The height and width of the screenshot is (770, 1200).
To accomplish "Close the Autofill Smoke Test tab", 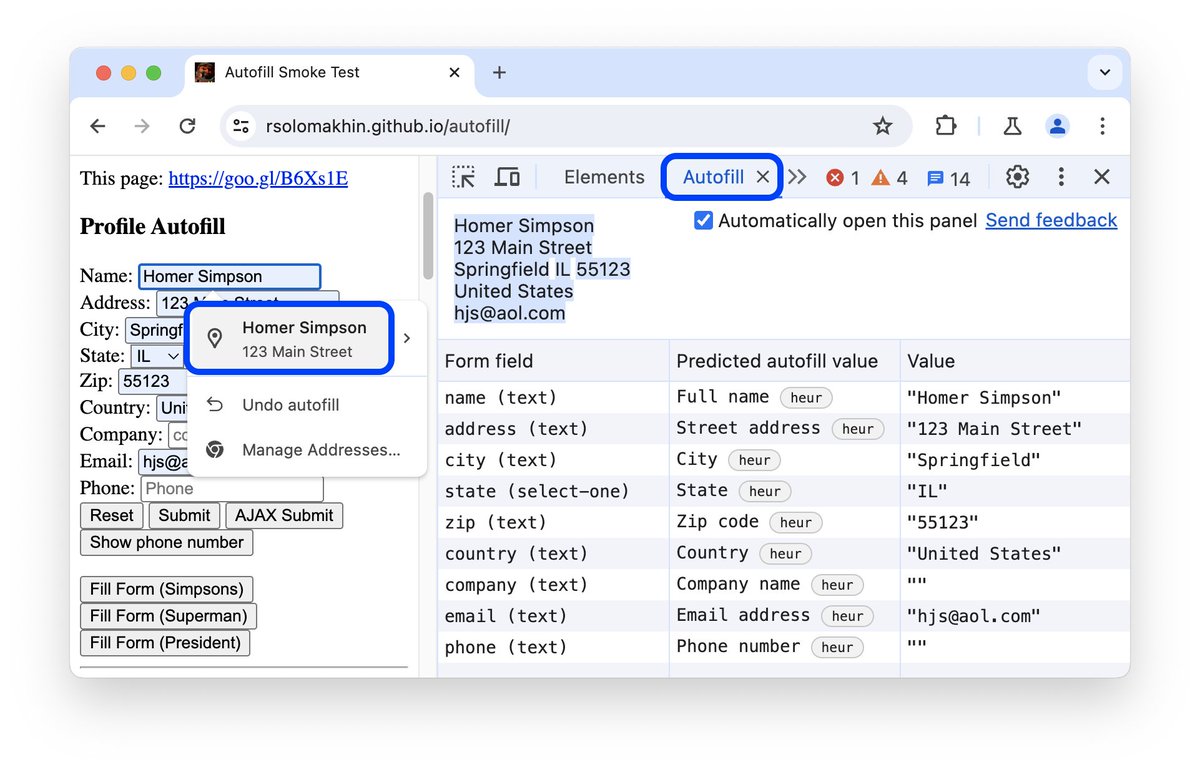I will [454, 72].
